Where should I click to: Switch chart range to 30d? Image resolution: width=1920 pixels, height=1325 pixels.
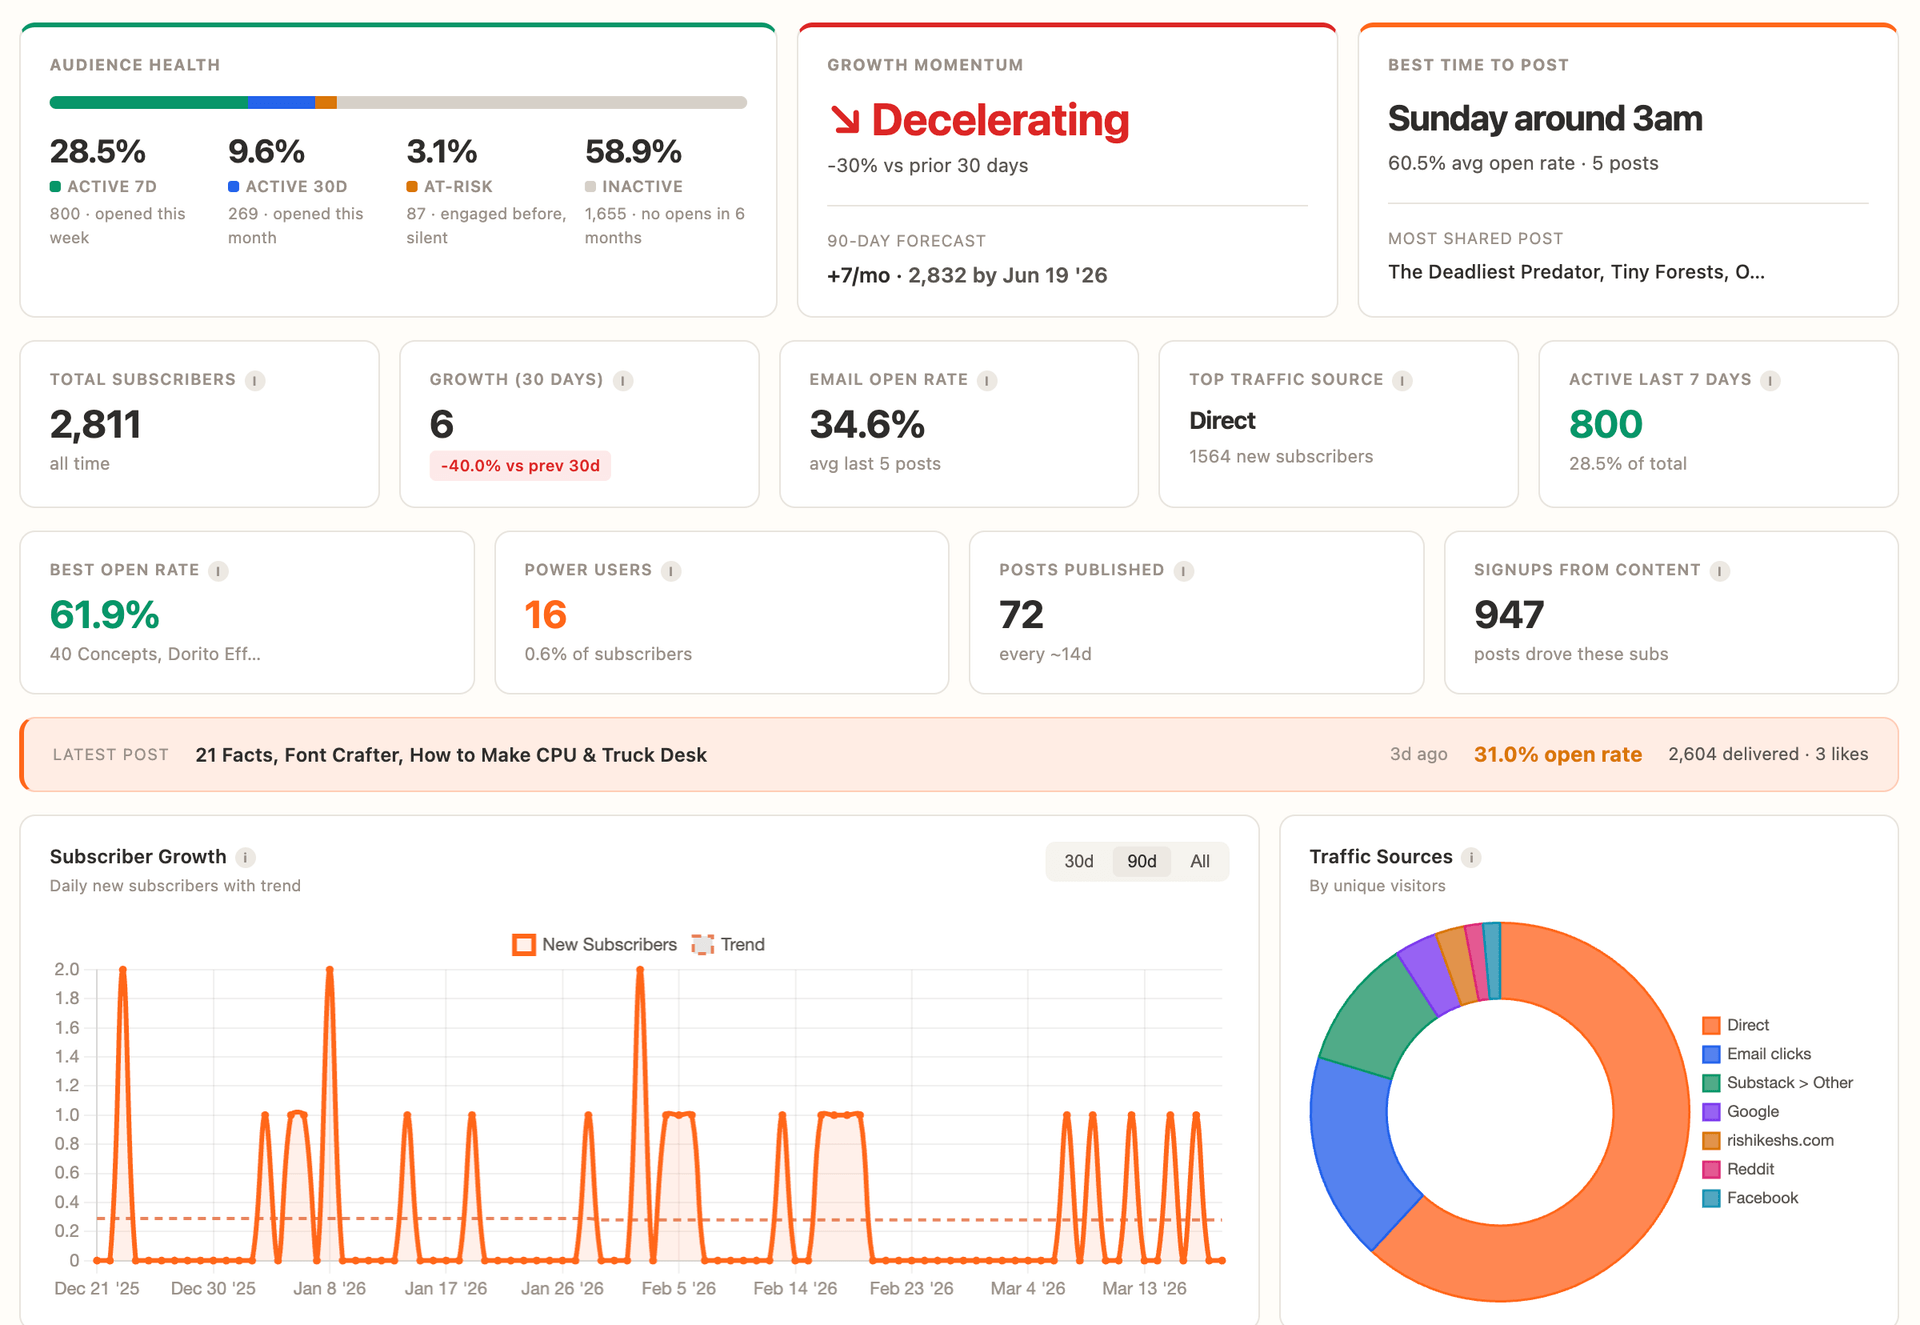coord(1078,861)
